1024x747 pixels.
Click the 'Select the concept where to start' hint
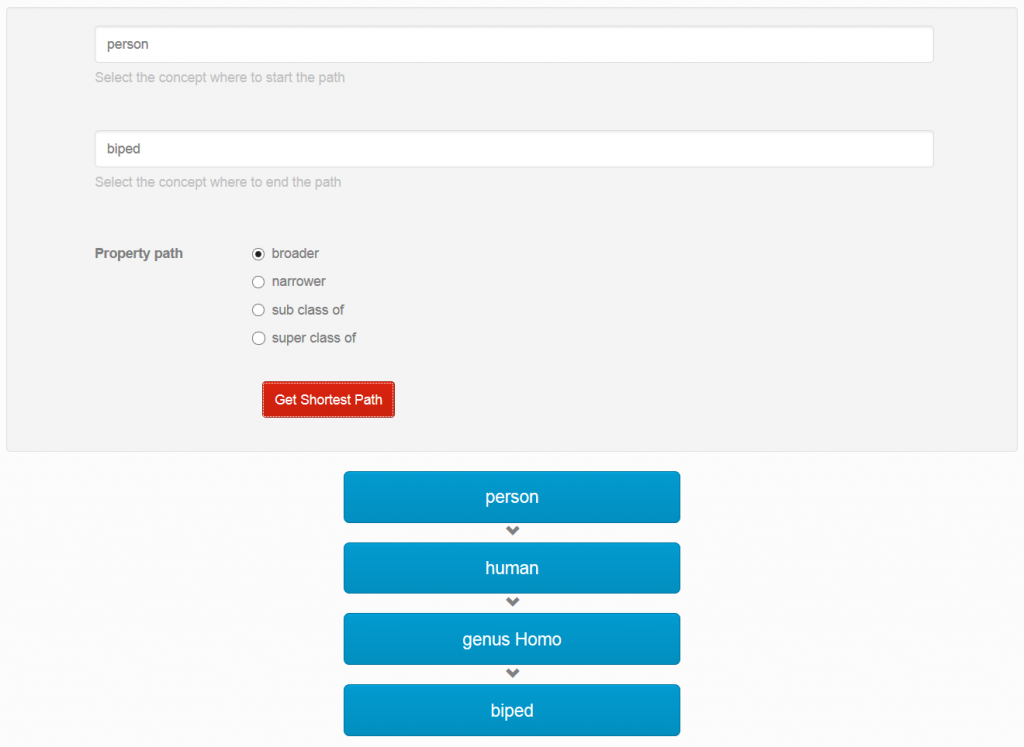(220, 78)
